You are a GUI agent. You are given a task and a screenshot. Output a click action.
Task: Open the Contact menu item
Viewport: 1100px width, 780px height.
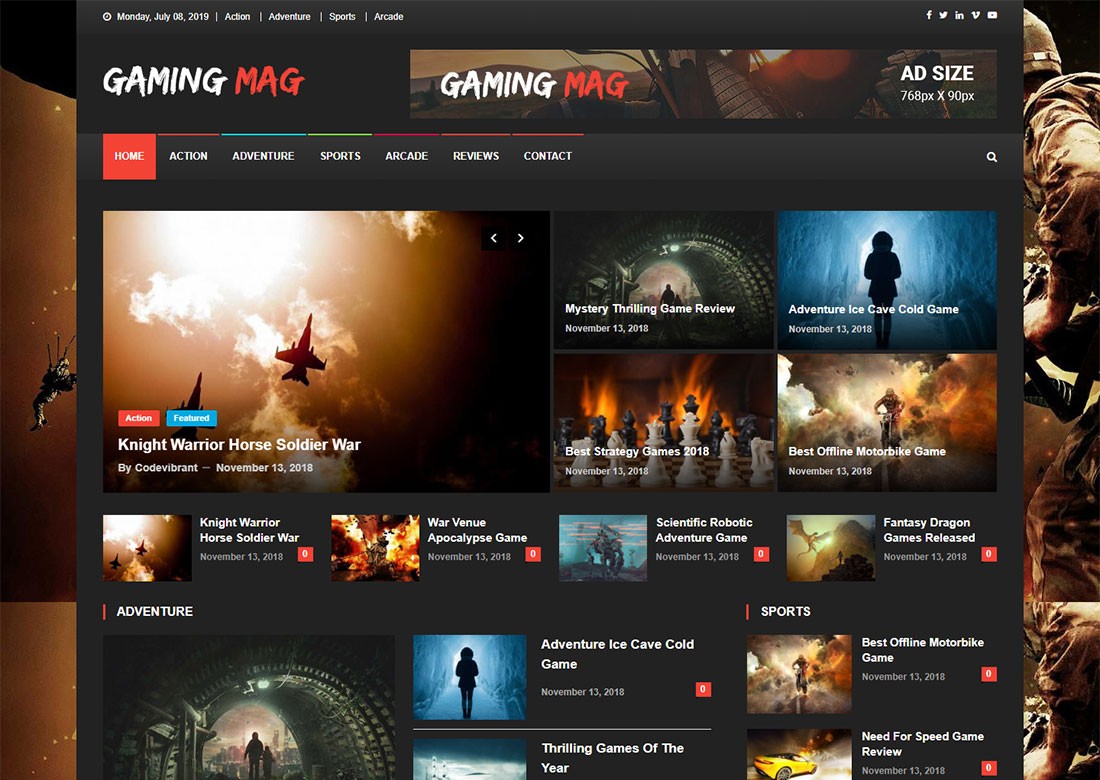(x=547, y=156)
